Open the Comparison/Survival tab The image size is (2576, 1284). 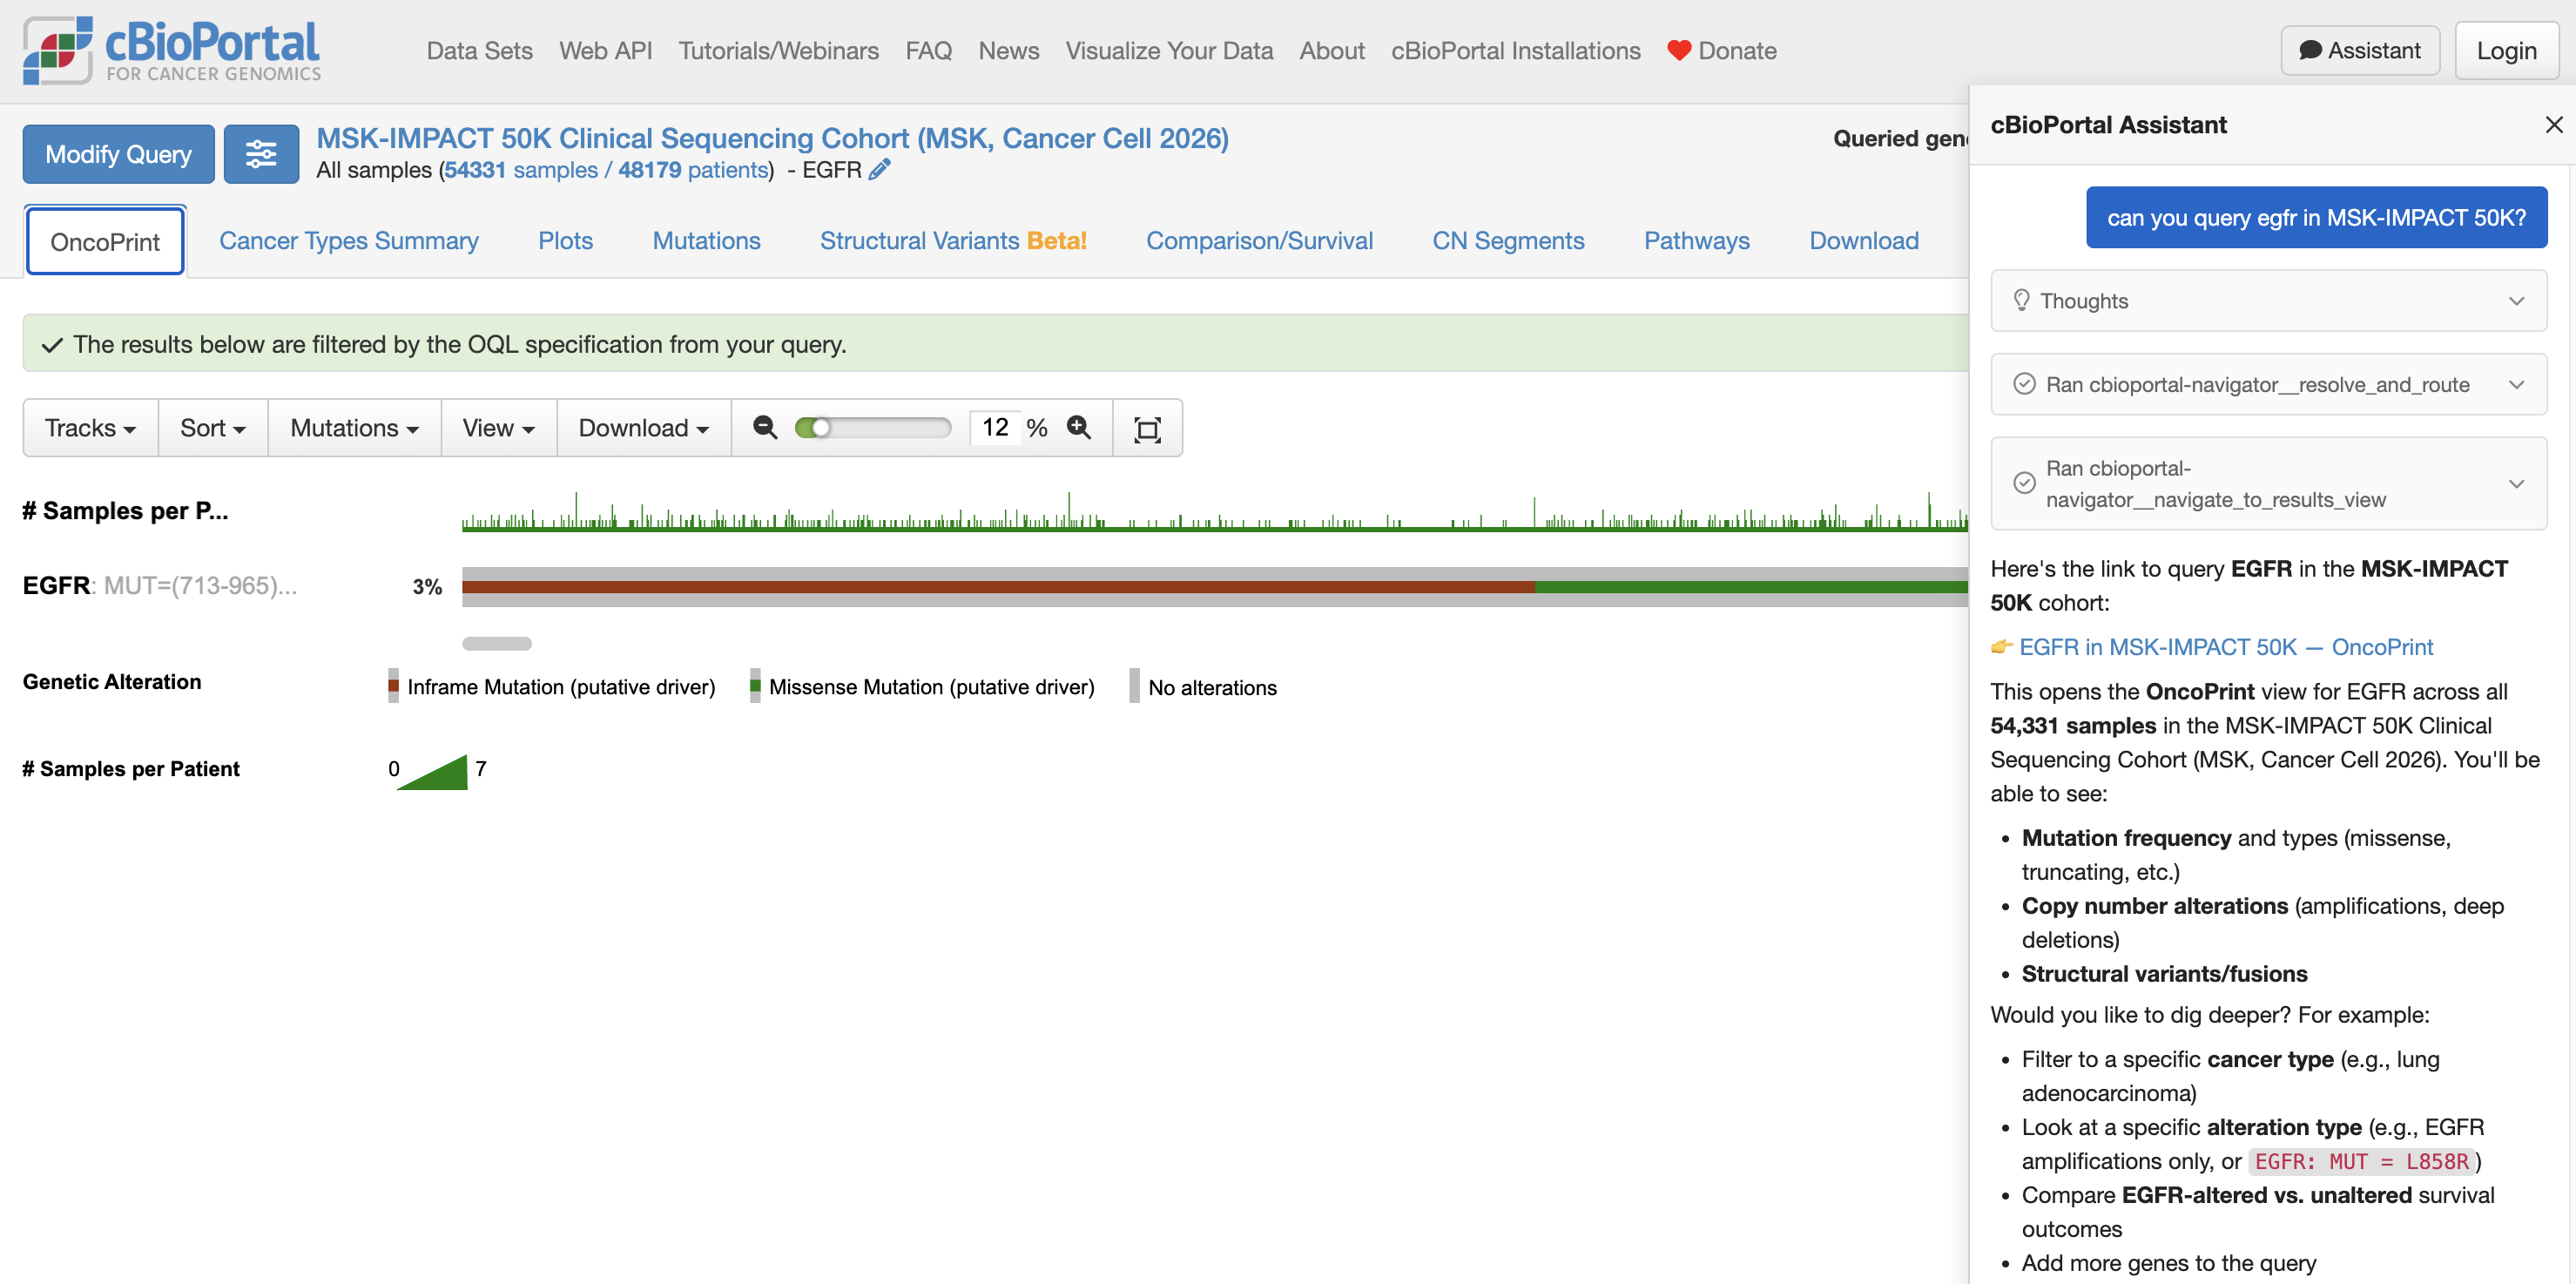(x=1259, y=241)
